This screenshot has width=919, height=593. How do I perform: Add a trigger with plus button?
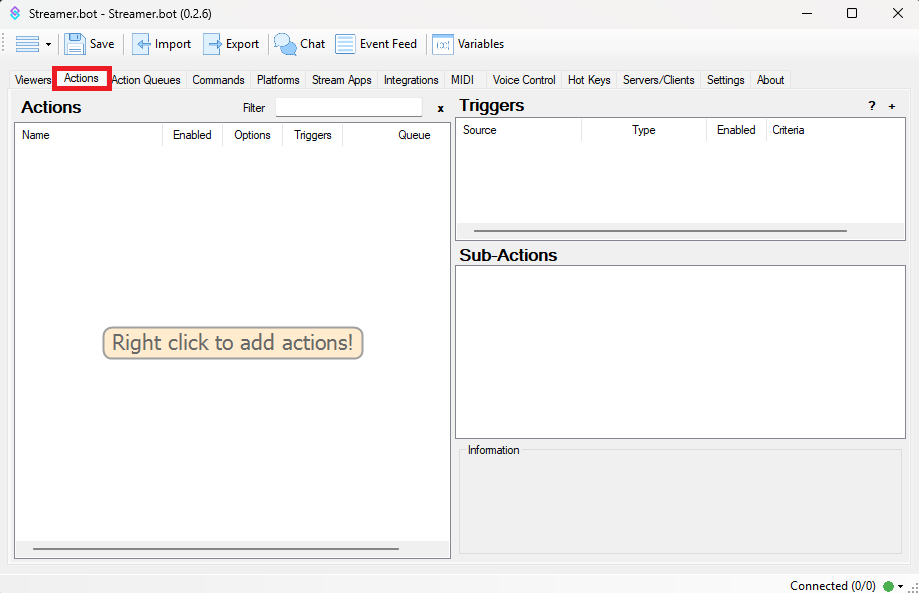click(892, 106)
